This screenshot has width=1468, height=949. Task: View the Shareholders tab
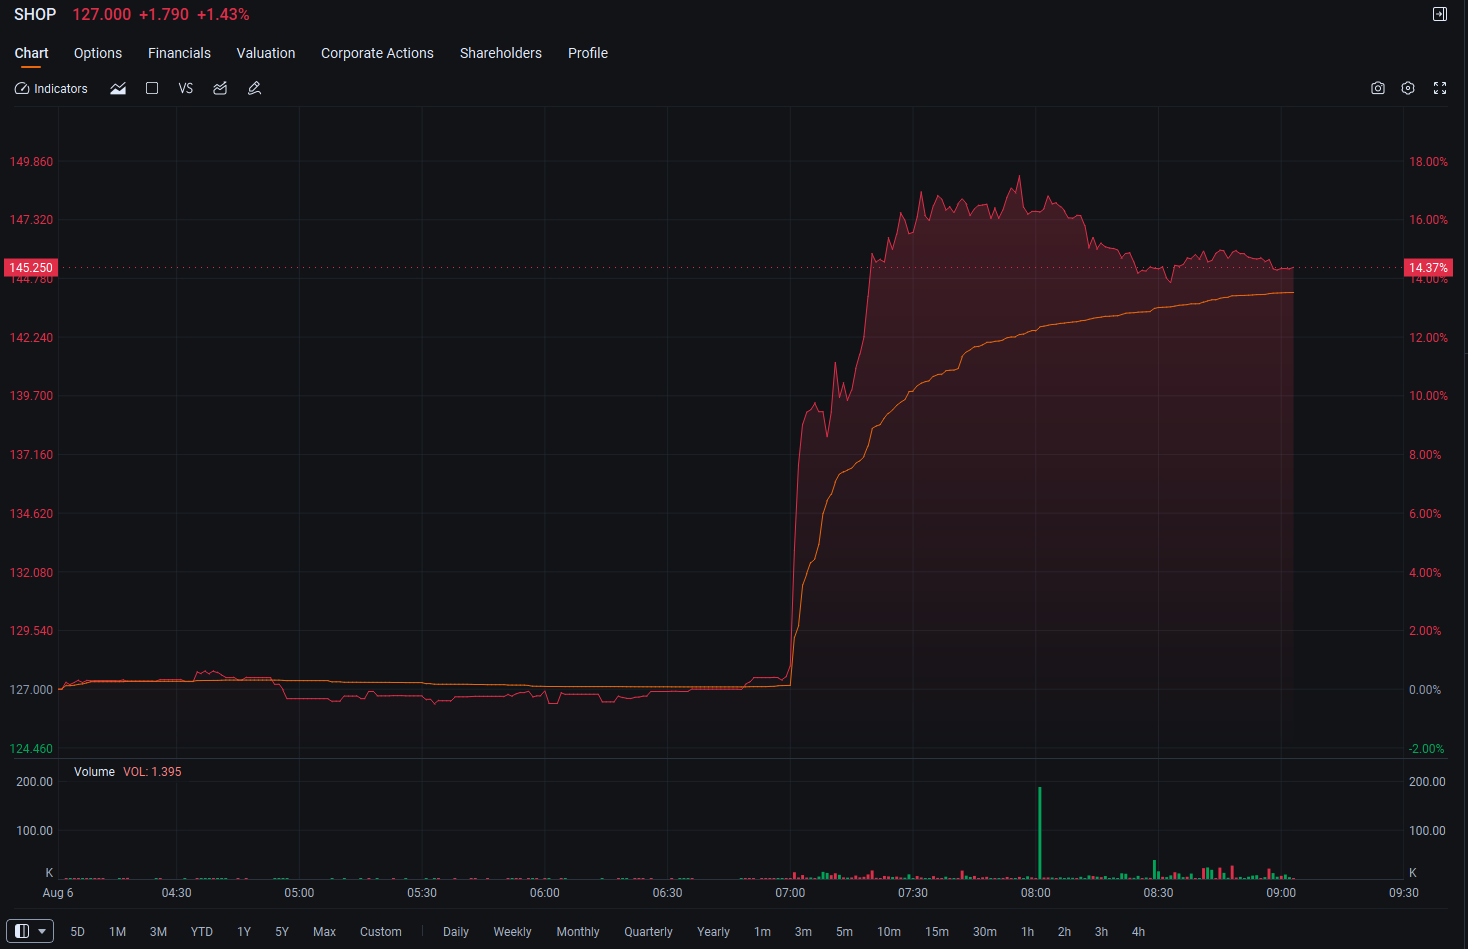[501, 53]
